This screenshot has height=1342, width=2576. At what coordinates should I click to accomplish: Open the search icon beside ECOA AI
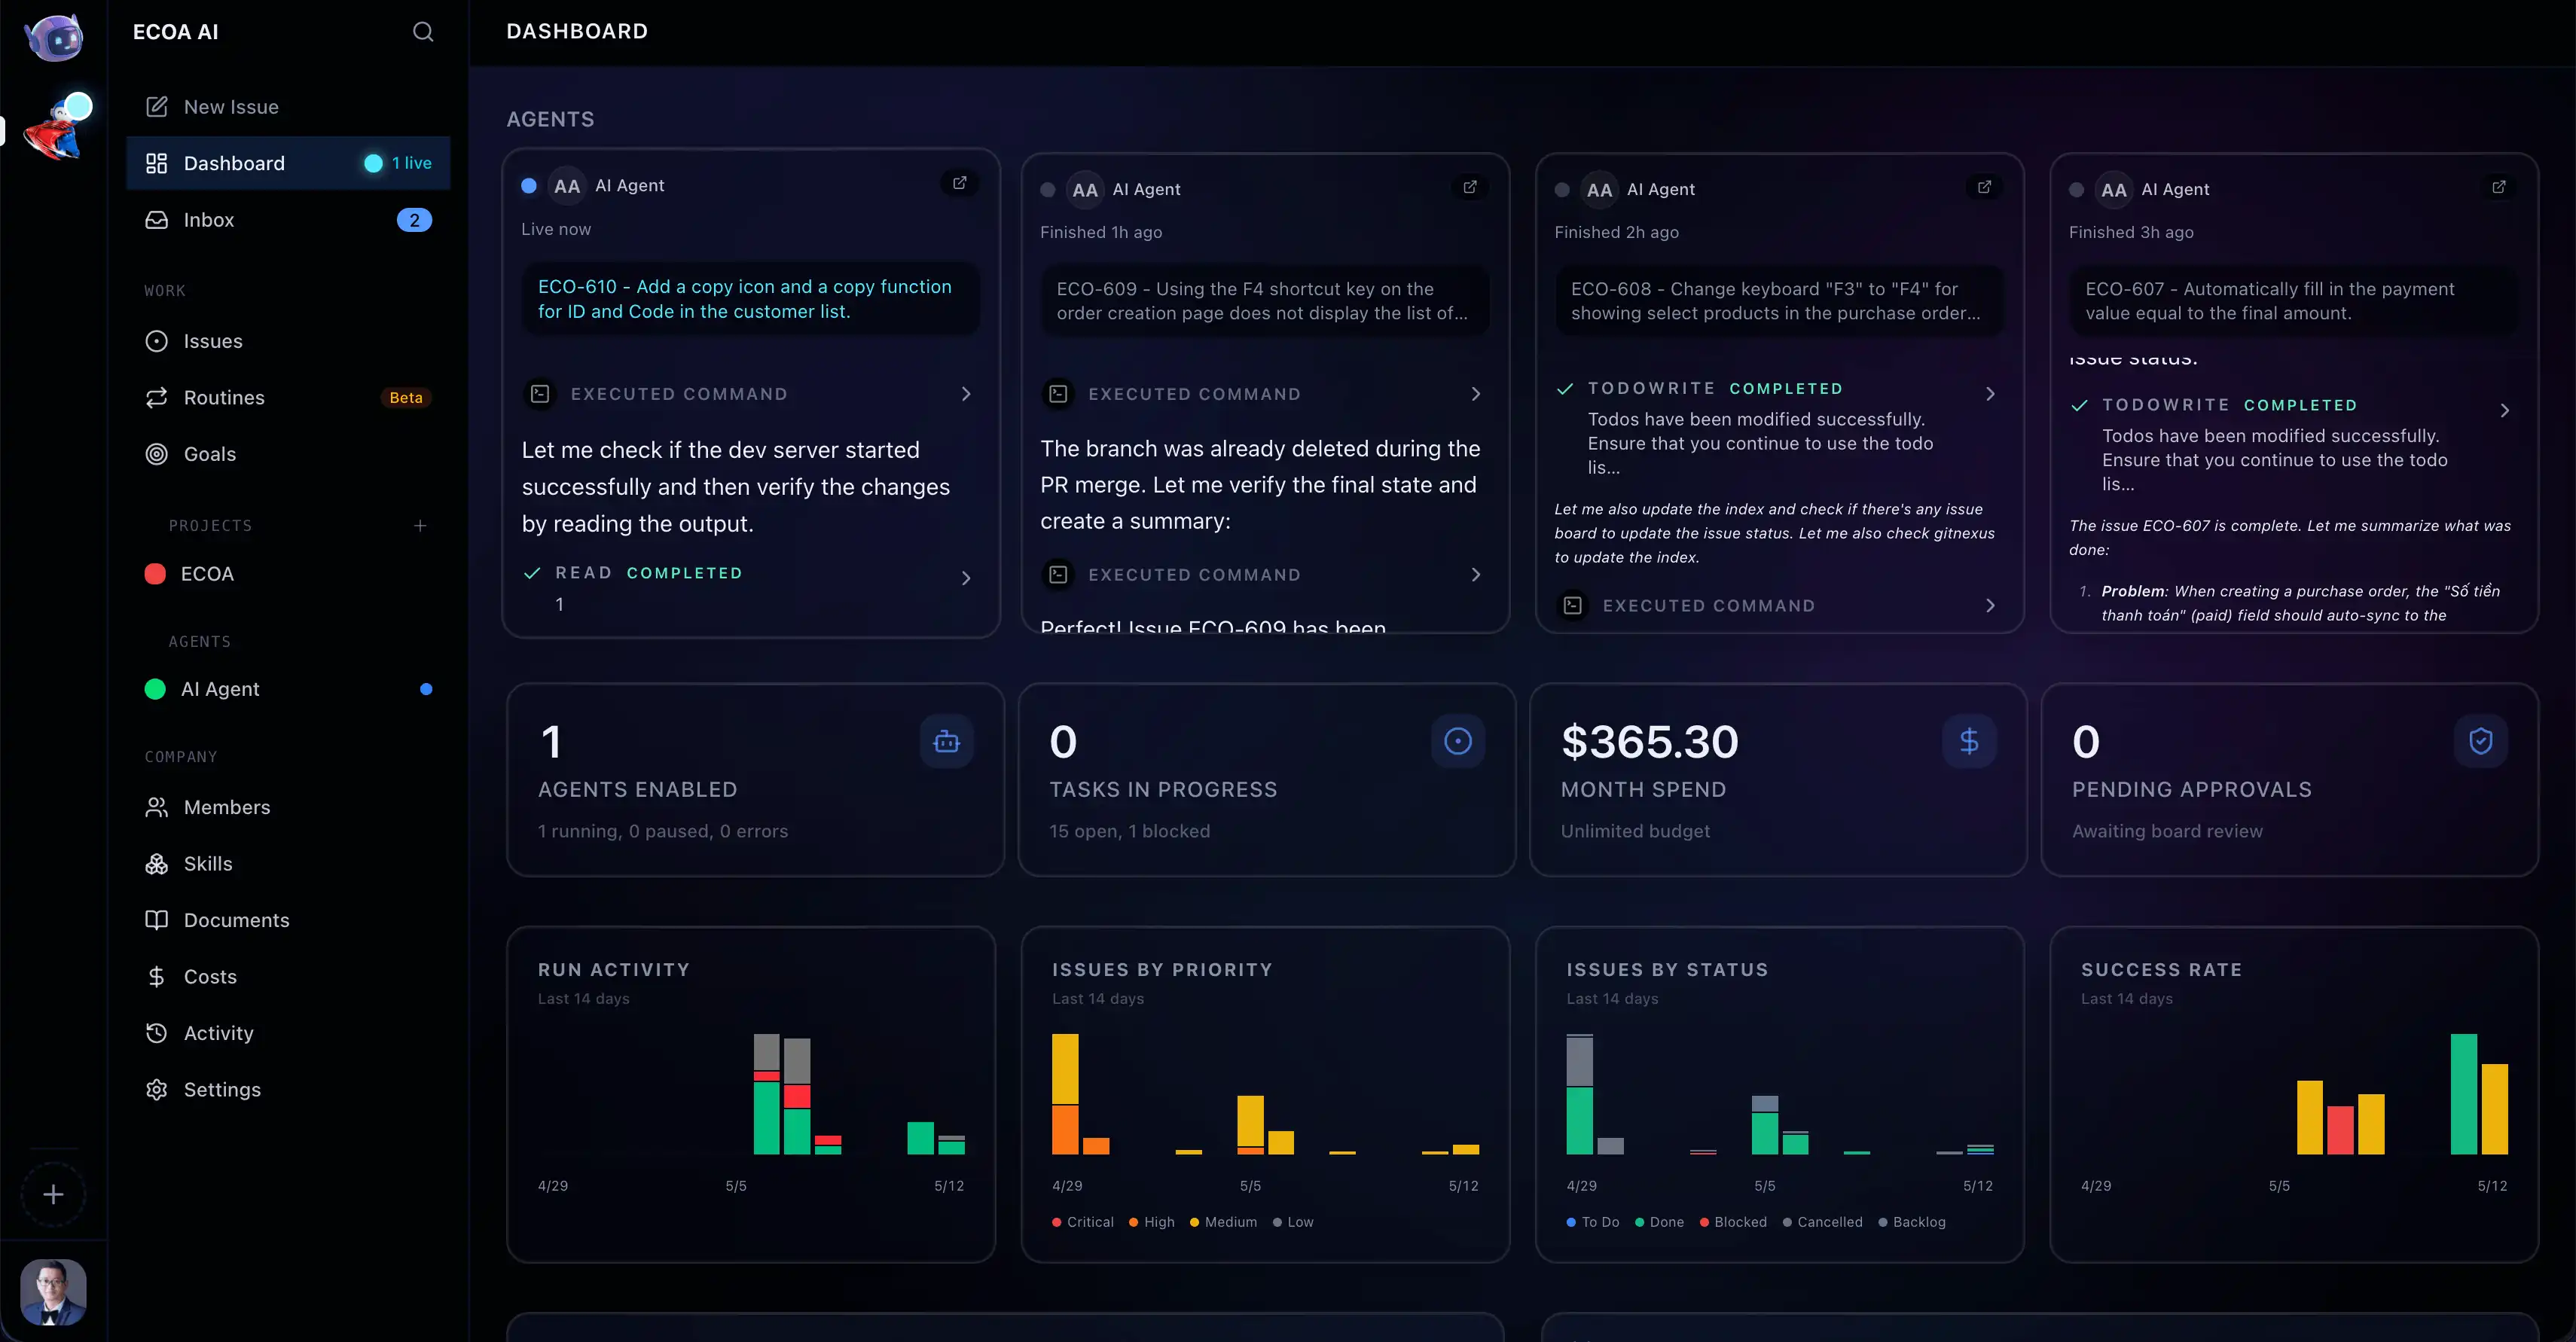coord(423,32)
